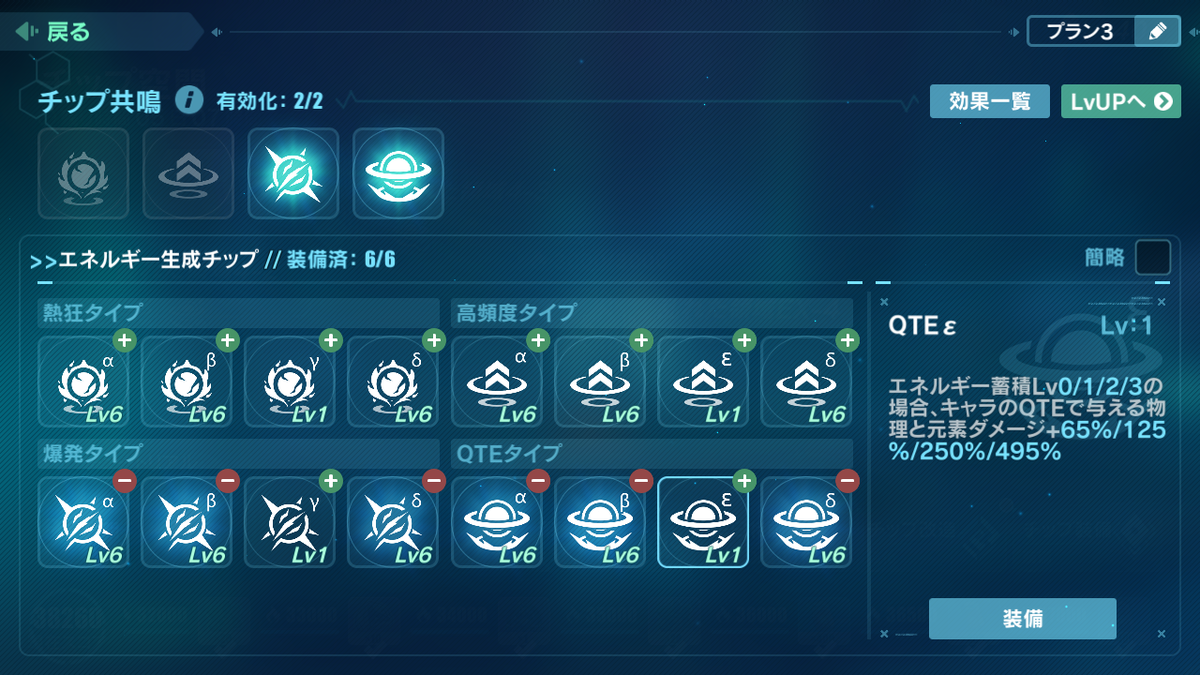
Task: Click the inactive 熱狂 resonance slot
Action: [83, 173]
